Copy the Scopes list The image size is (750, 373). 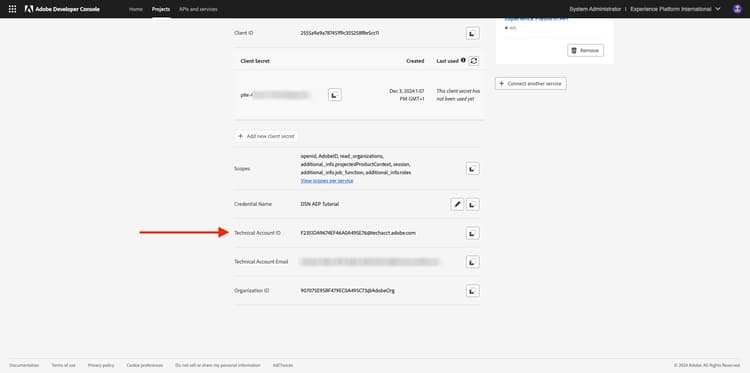(473, 168)
